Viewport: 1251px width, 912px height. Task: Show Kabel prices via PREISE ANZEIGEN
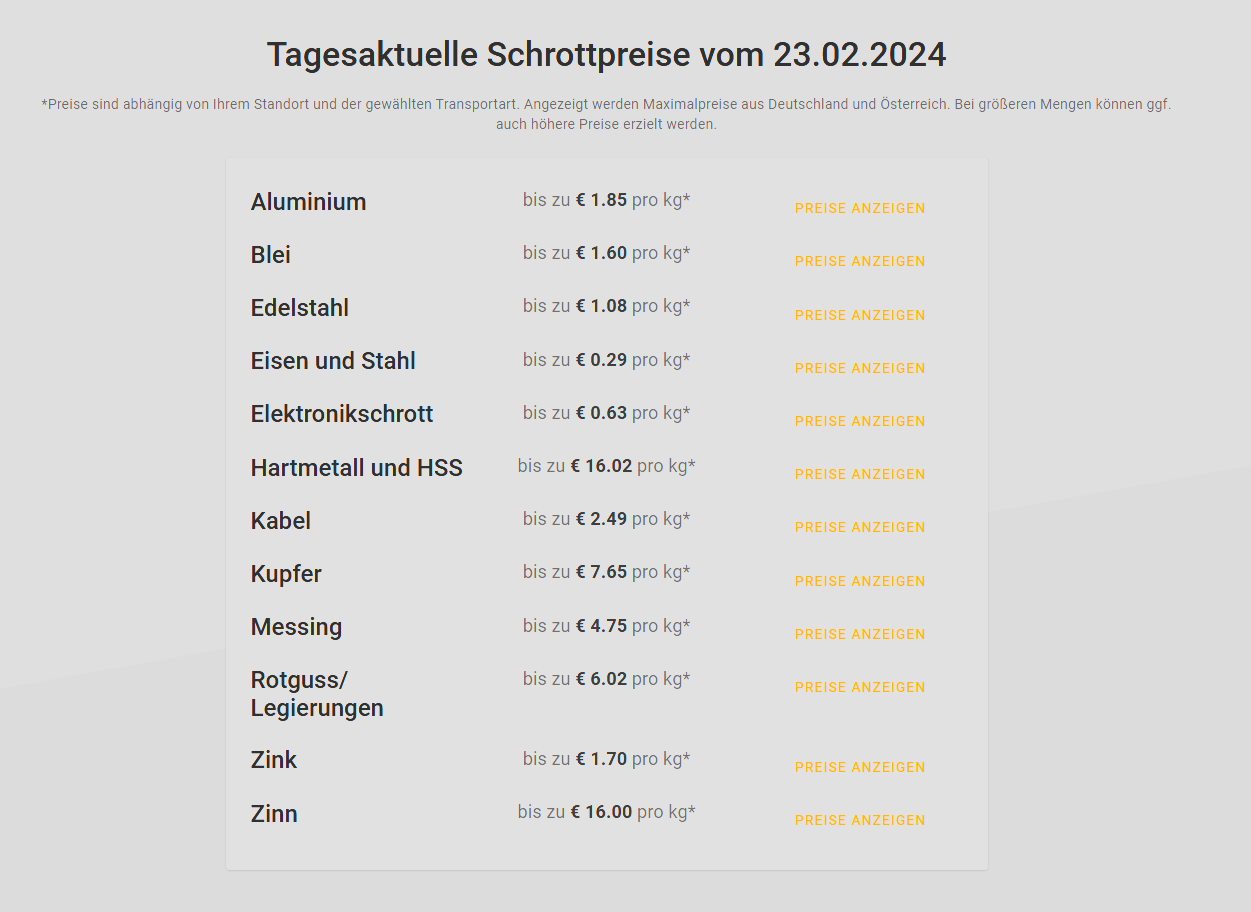click(x=860, y=527)
